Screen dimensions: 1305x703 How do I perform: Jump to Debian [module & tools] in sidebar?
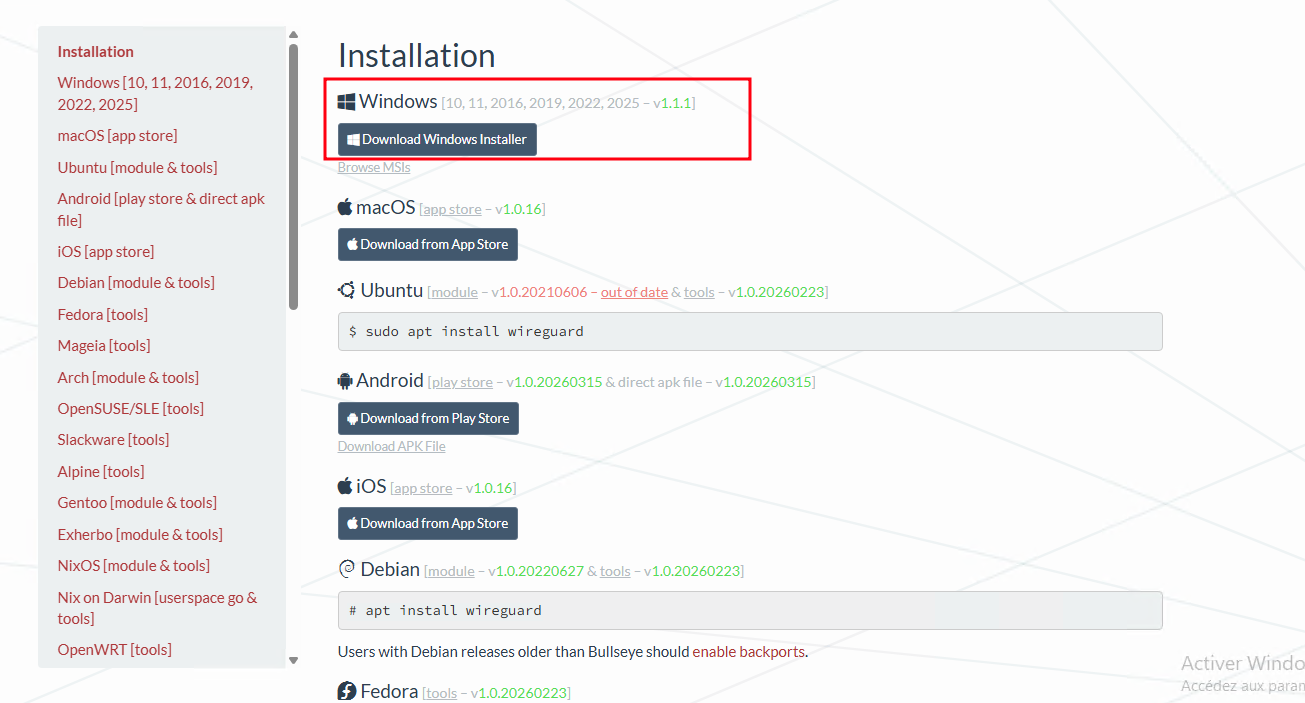(136, 283)
